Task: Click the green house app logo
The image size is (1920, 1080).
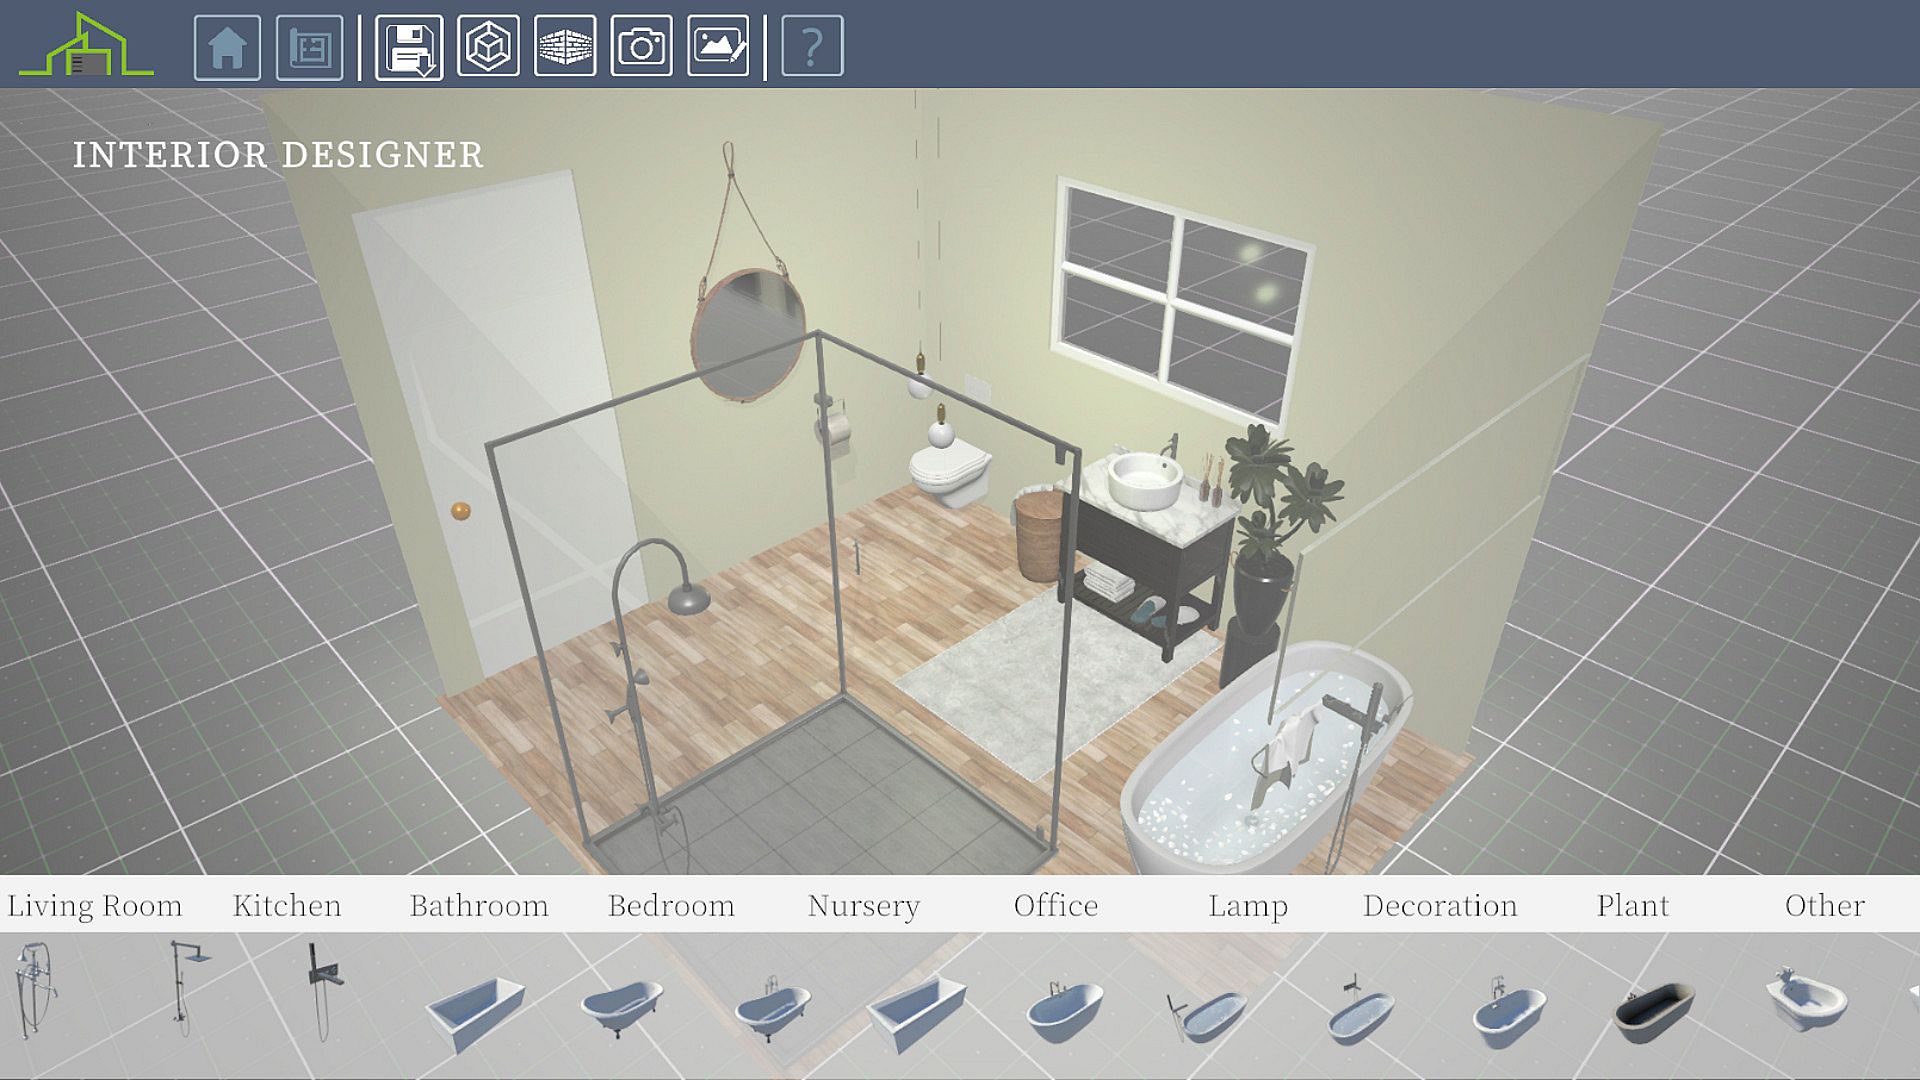Action: (86, 47)
